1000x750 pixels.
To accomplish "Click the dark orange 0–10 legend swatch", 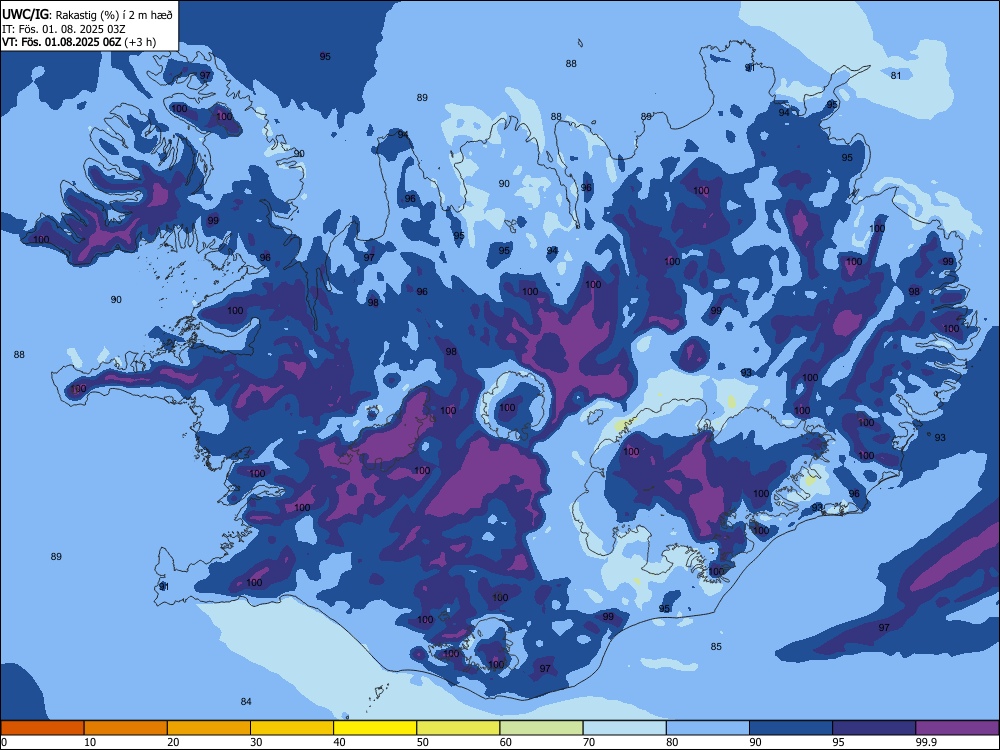I will click(42, 728).
